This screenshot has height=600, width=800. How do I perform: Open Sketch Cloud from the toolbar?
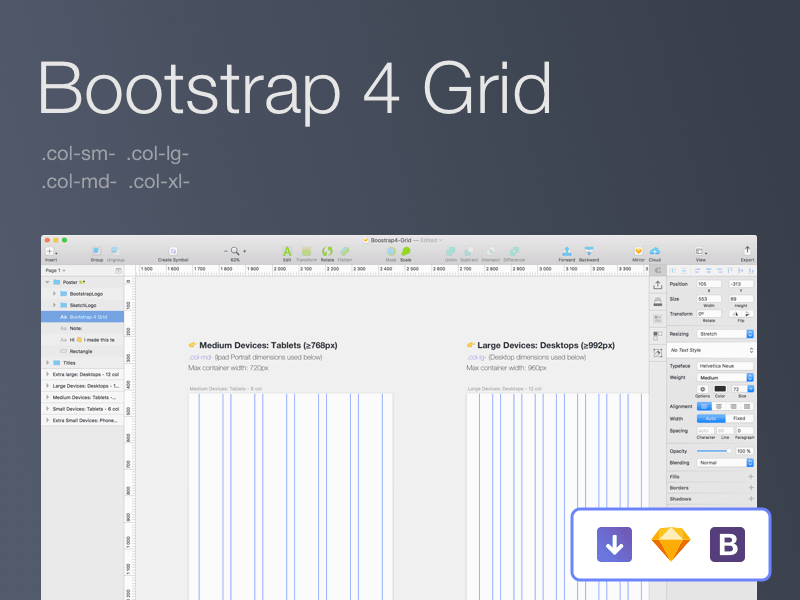tap(655, 250)
